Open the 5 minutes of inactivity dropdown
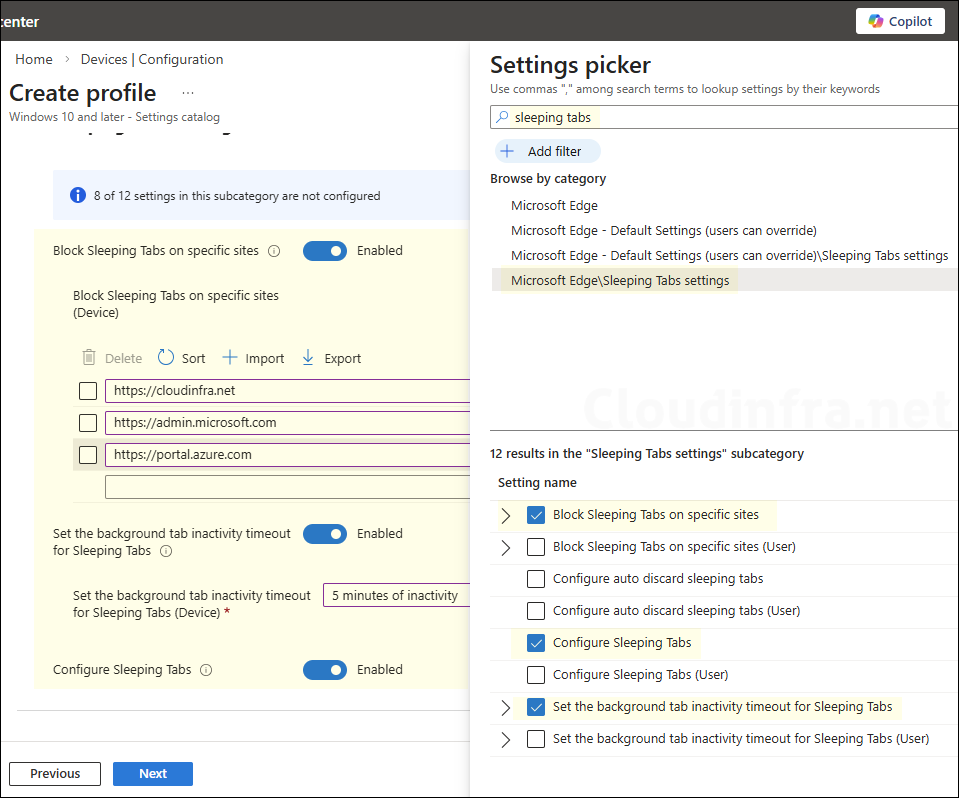The height and width of the screenshot is (798, 959). click(396, 595)
